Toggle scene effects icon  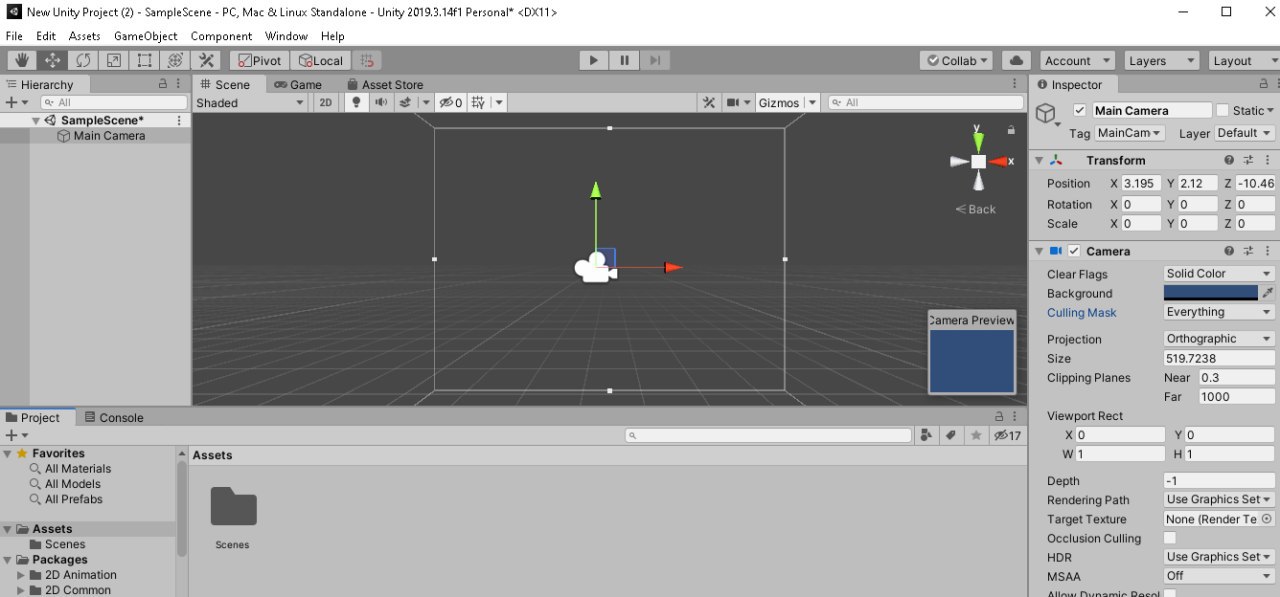coord(406,102)
